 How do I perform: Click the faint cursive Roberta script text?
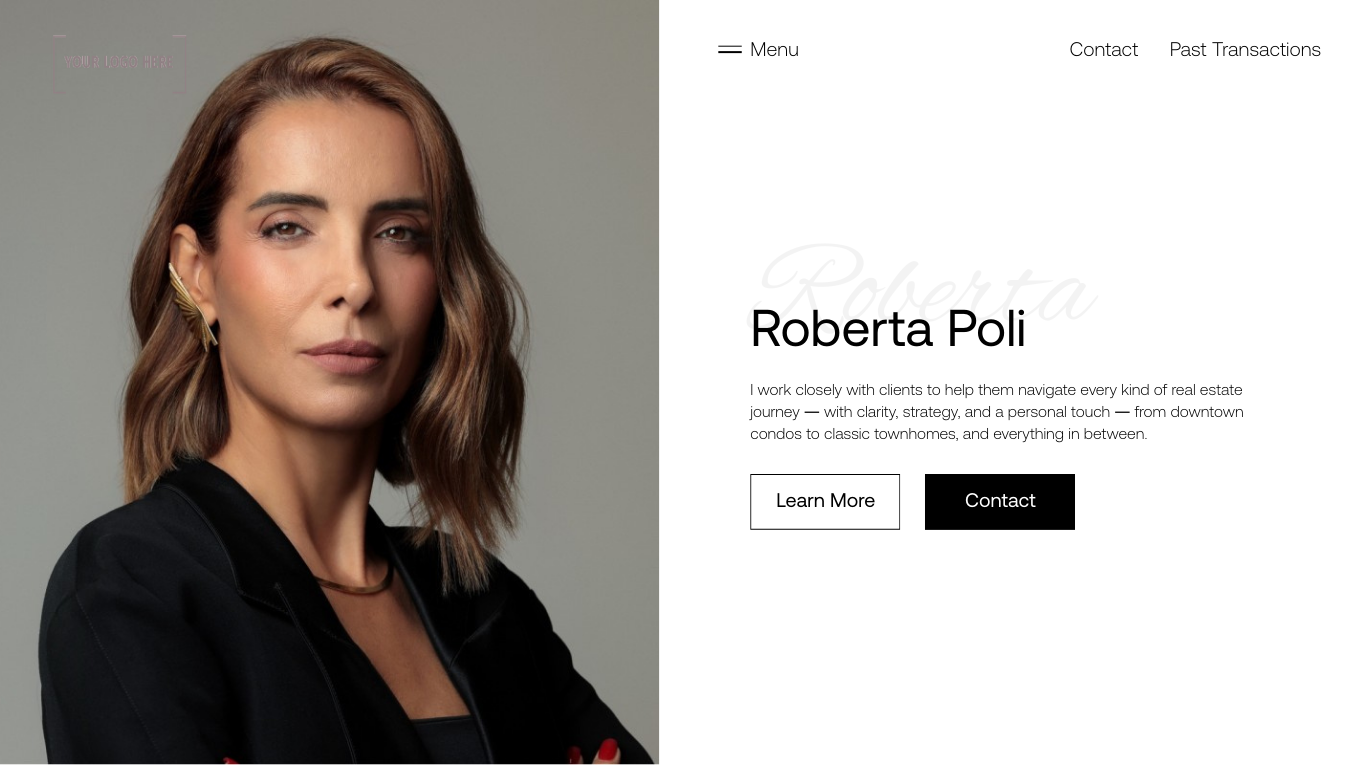(x=925, y=282)
